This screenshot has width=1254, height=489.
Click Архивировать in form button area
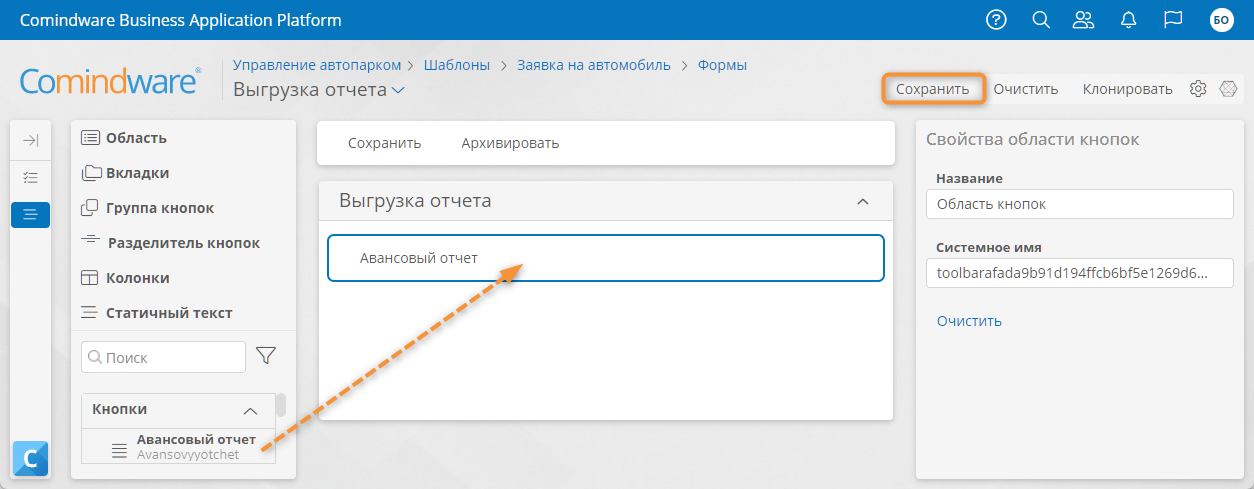click(510, 143)
